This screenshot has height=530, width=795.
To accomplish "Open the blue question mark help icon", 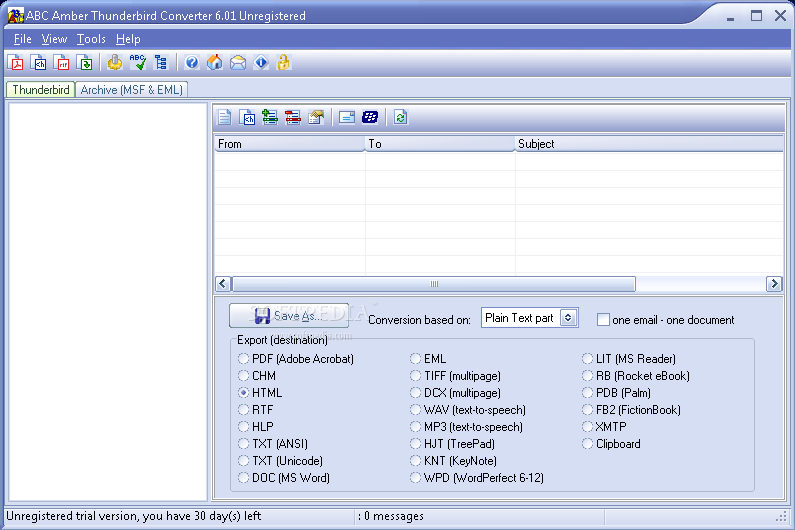I will click(x=192, y=62).
